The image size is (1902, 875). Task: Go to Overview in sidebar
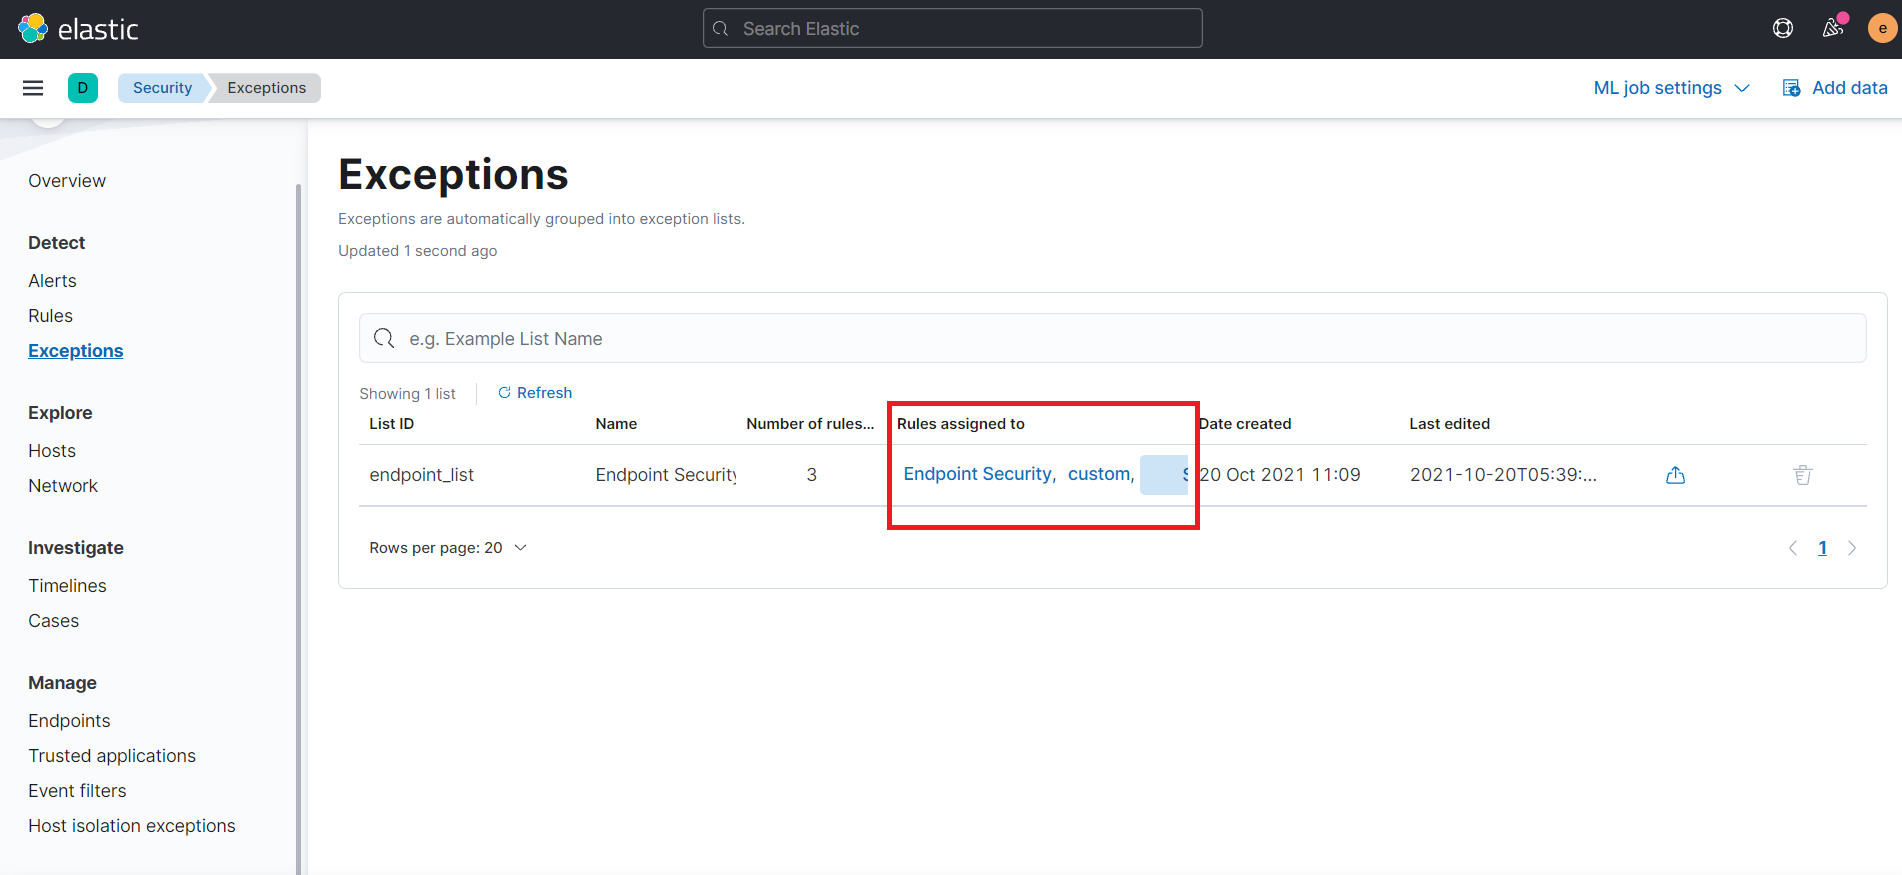pyautogui.click(x=67, y=181)
